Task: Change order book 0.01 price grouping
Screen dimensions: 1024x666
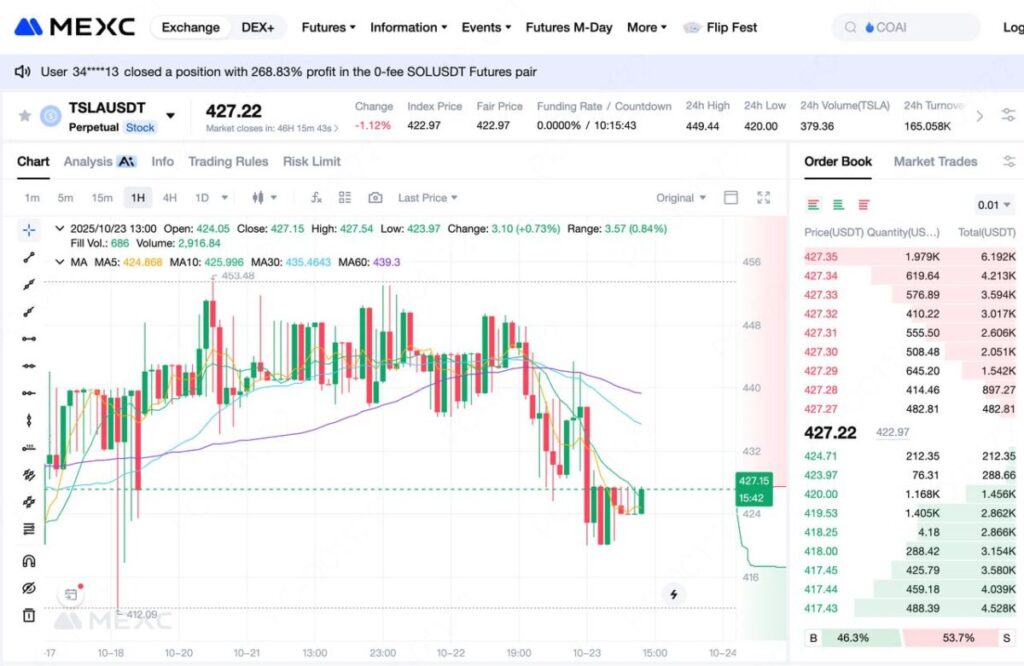Action: 993,205
